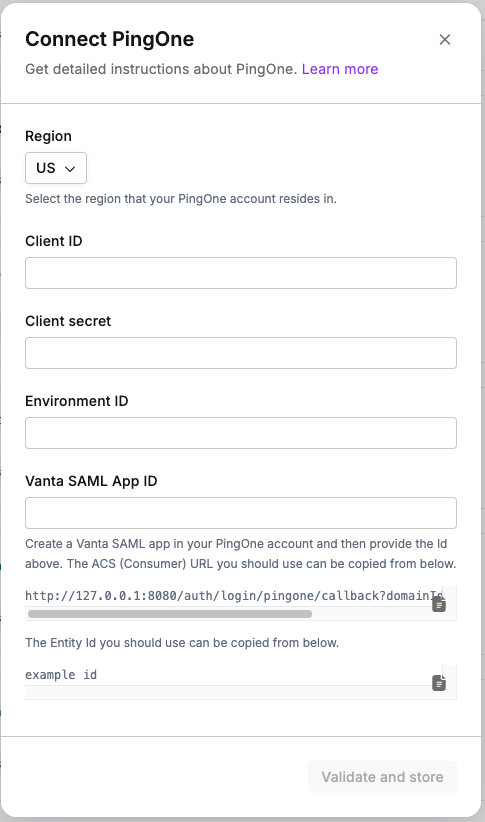485x822 pixels.
Task: Focus the Environment ID input field
Action: (241, 433)
